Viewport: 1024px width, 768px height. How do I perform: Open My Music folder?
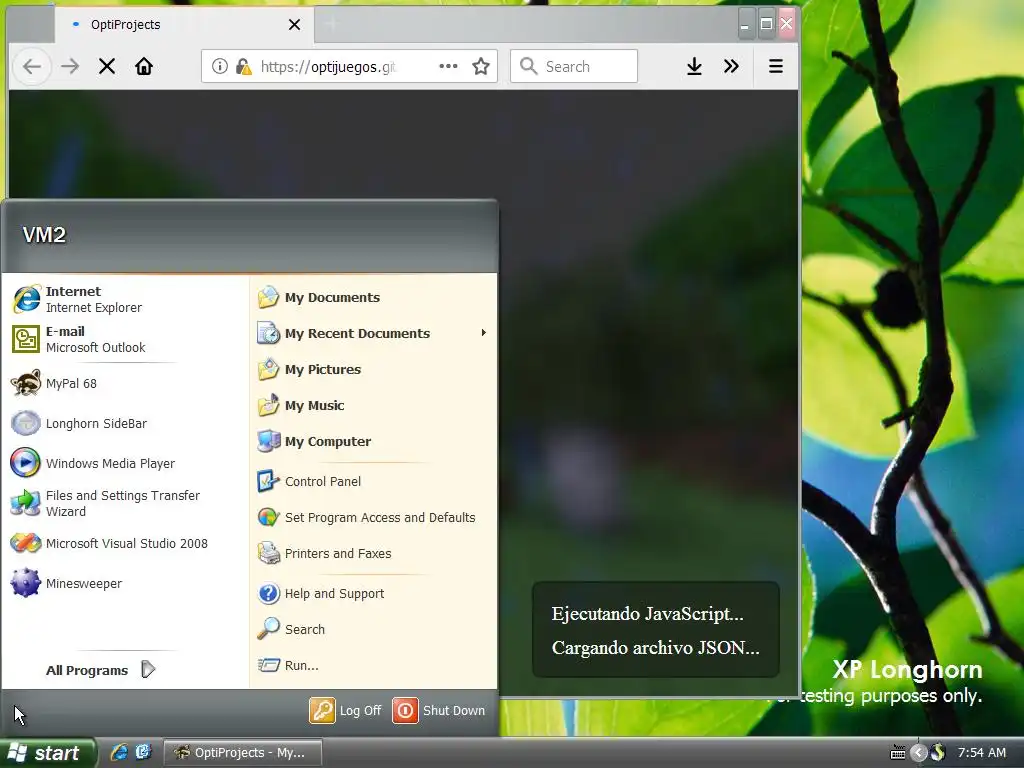[374, 405]
